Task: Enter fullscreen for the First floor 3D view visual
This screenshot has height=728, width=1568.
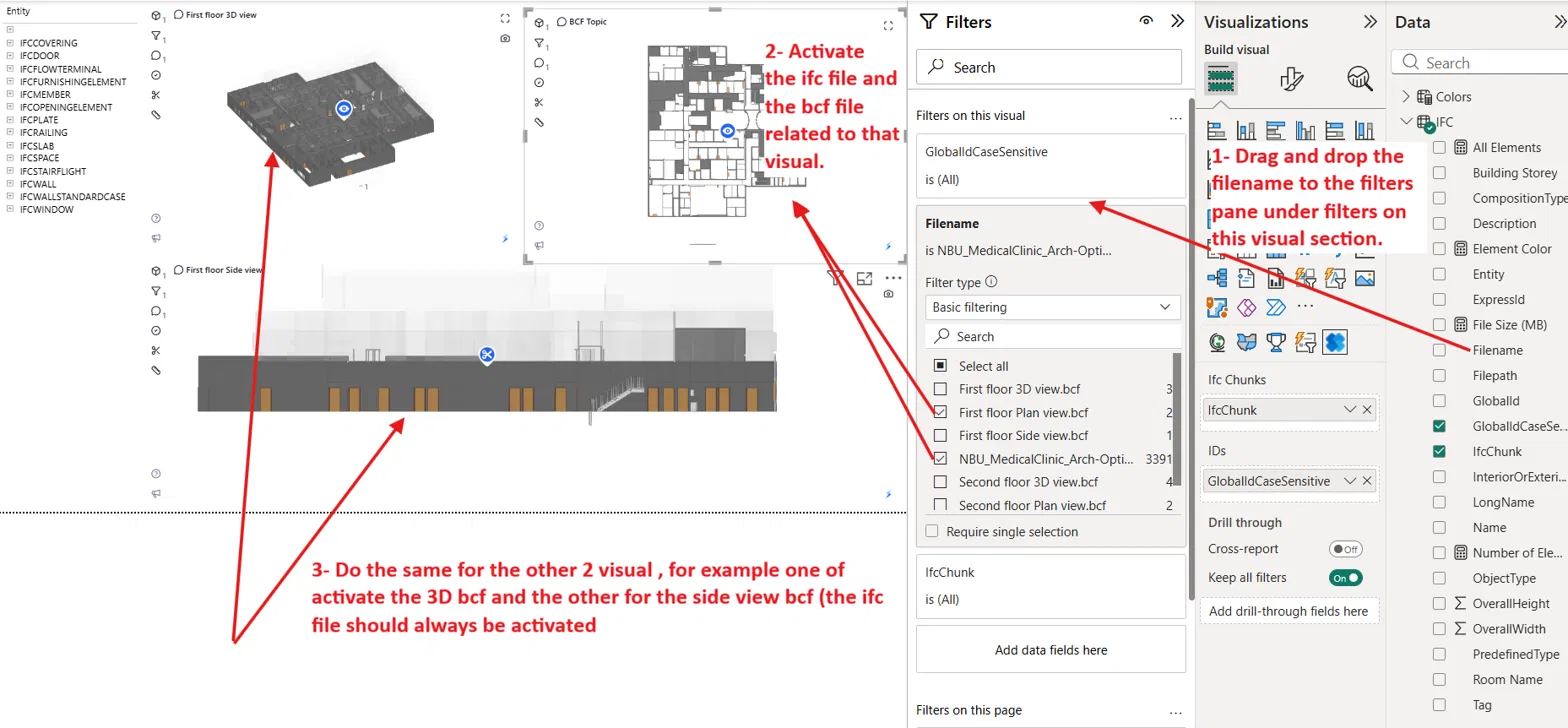Action: (505, 17)
